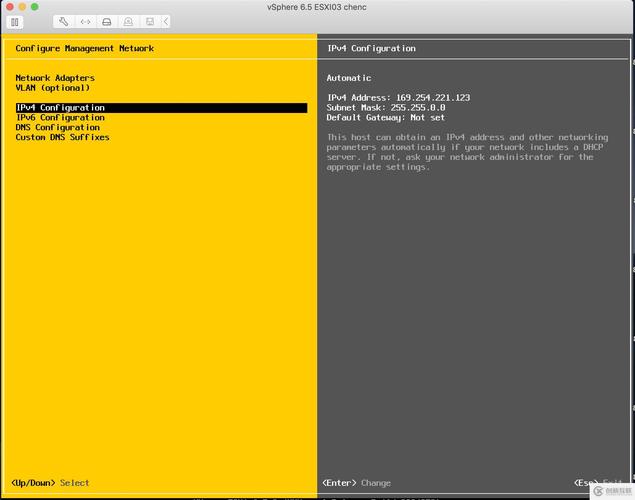The width and height of the screenshot is (635, 500).
Task: Click the <Enter> Change hint
Action: pyautogui.click(x=356, y=483)
